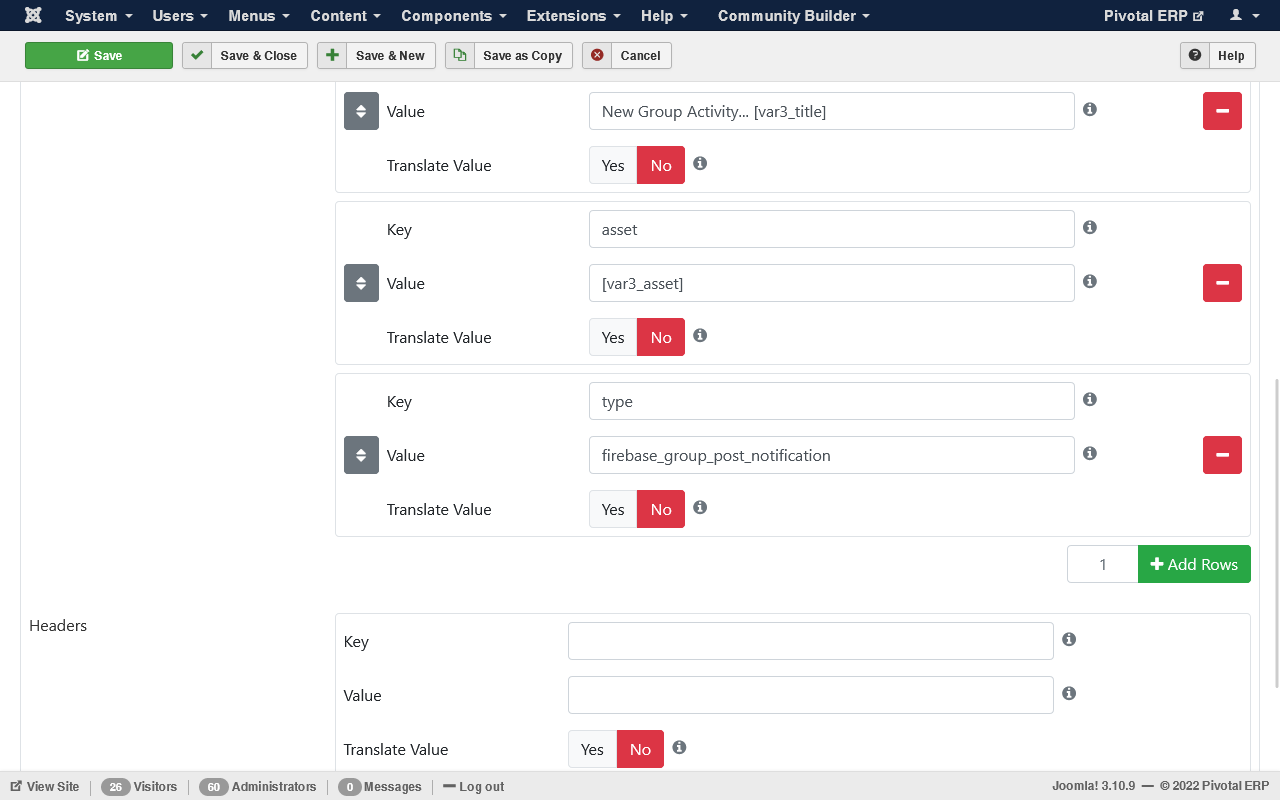1280x800 pixels.
Task: Set asset Translate Value to No
Action: 661,337
